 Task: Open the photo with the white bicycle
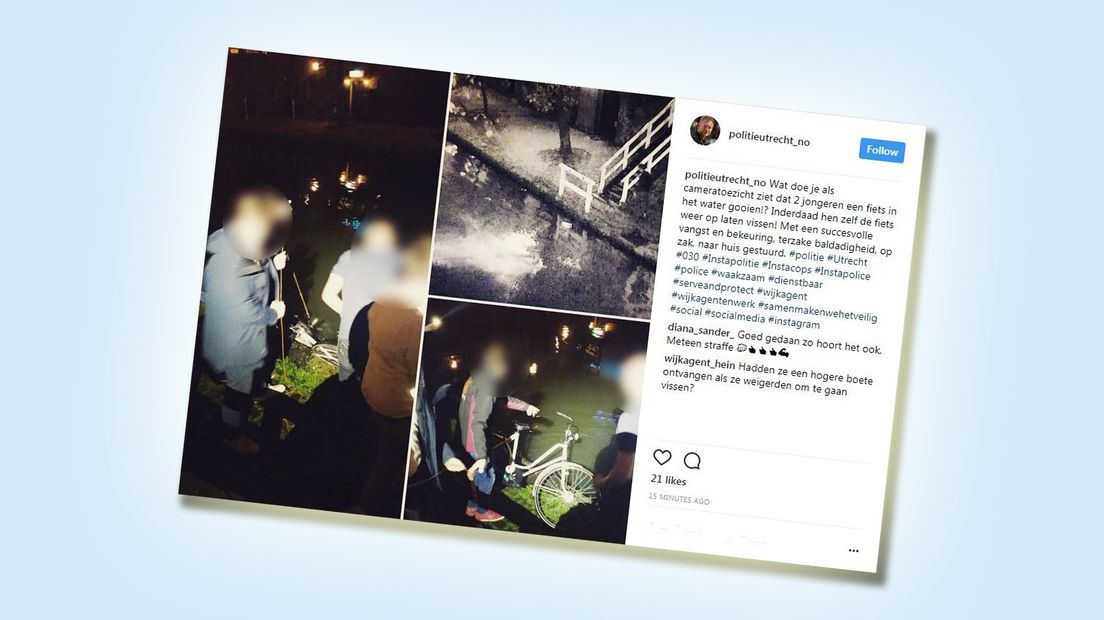pyautogui.click(x=525, y=419)
